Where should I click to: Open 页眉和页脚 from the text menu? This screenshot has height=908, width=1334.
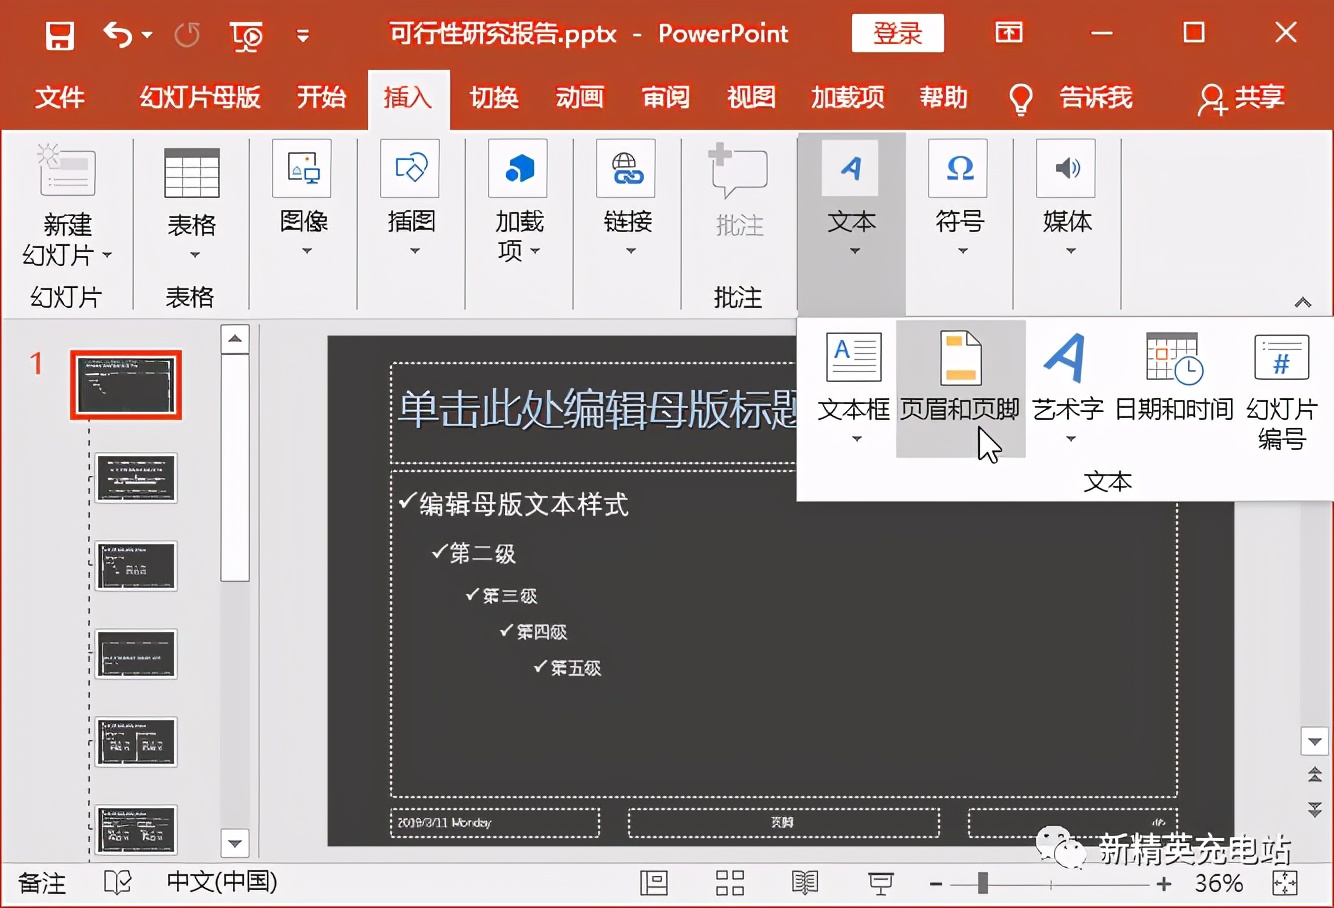pos(960,390)
